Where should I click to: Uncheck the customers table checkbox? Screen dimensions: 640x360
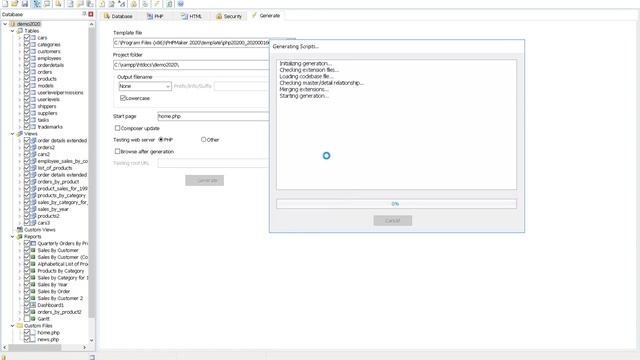(27, 51)
